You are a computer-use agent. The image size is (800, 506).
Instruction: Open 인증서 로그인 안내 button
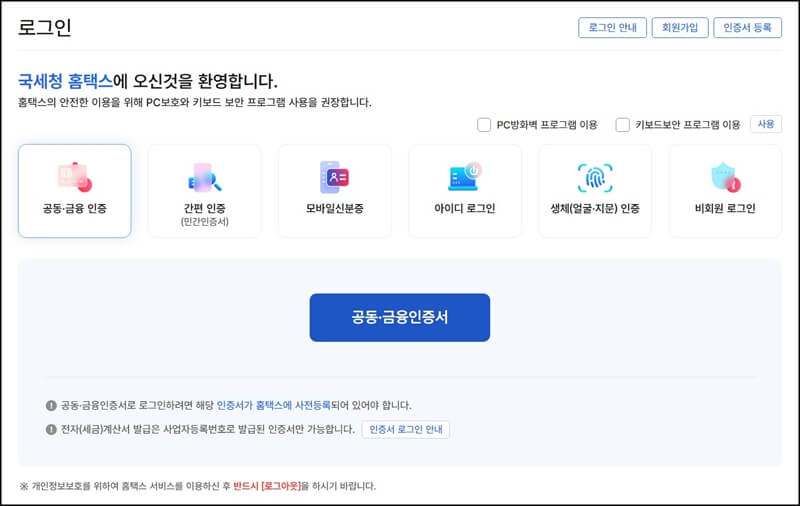point(406,429)
